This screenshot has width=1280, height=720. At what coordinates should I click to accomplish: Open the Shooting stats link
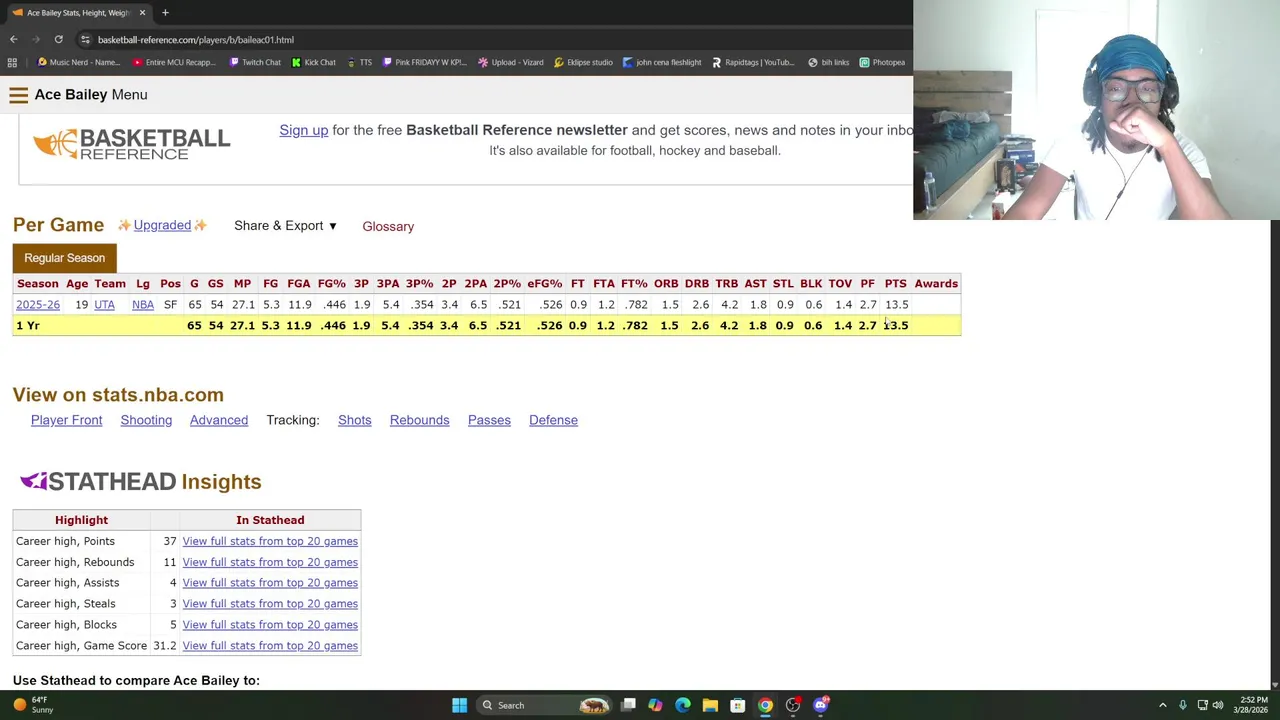146,420
